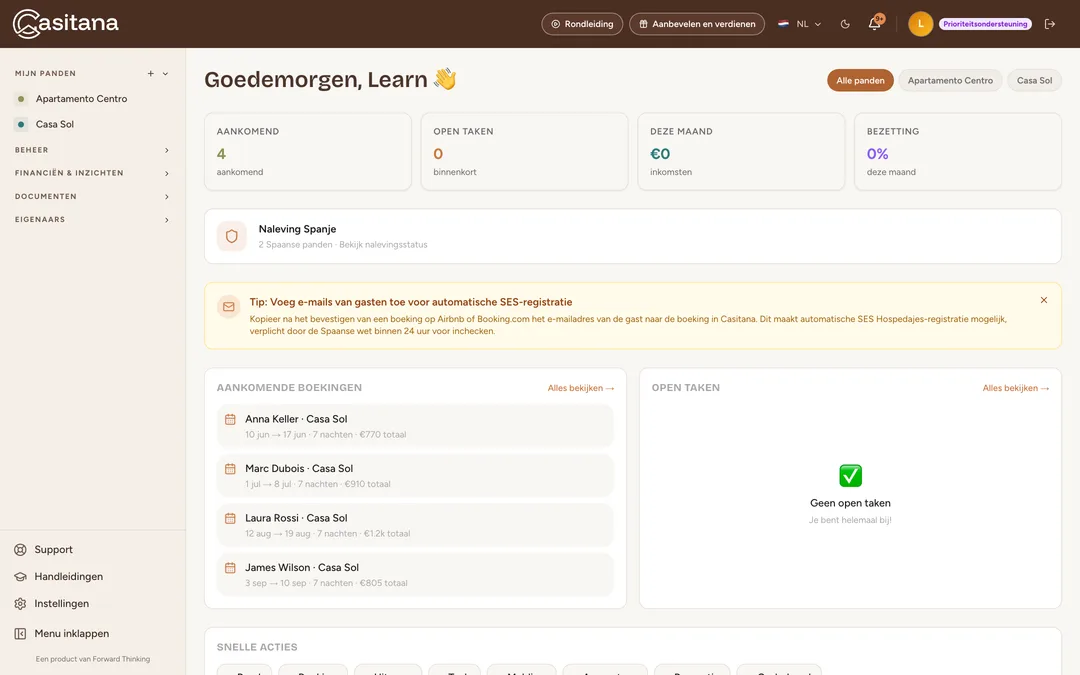The width and height of the screenshot is (1080, 675).
Task: Switch to the Casa Sol filter tab
Action: [1034, 81]
